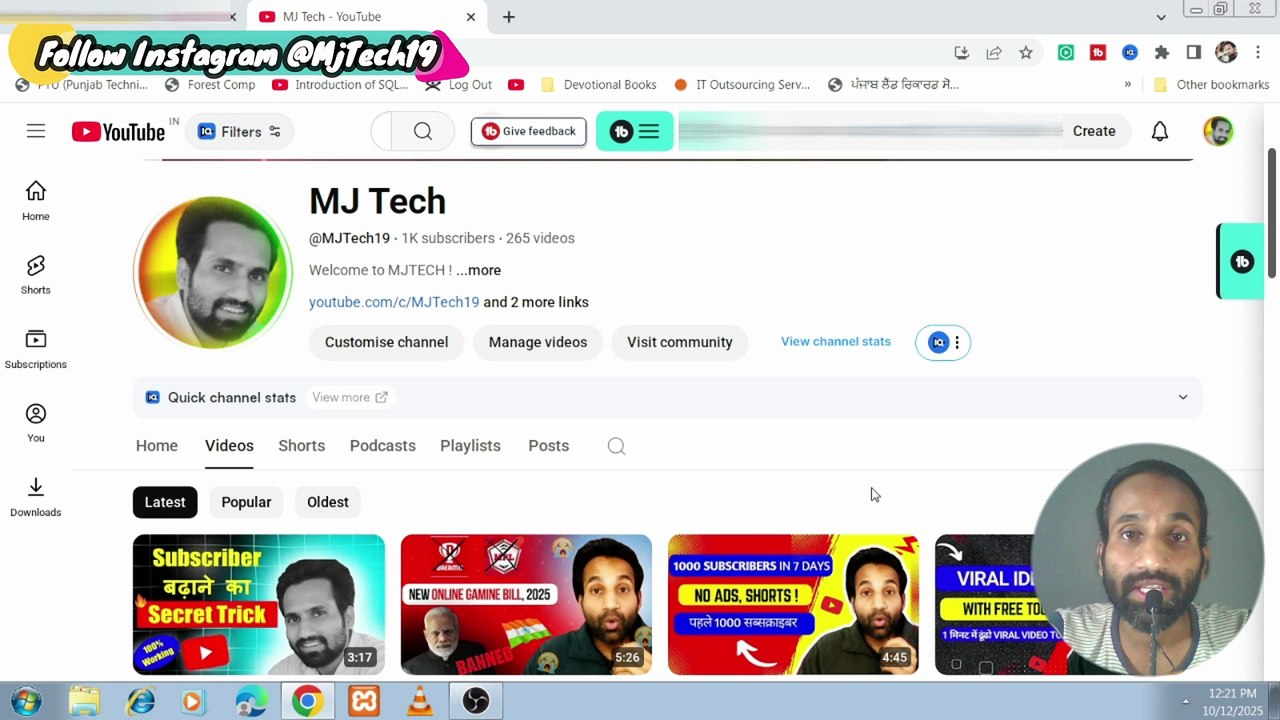Switch to the Podcasts tab
The image size is (1280, 720).
tap(383, 446)
